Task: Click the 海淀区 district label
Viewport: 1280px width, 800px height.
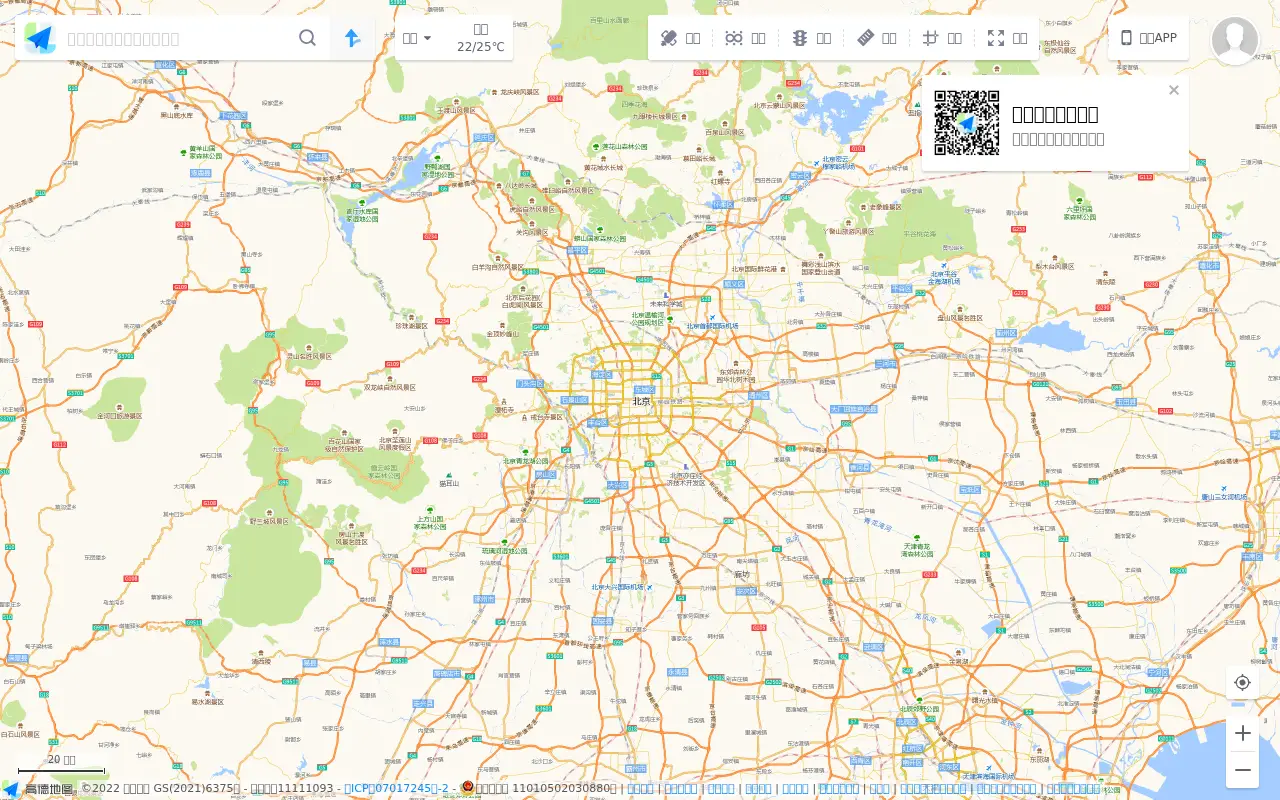Action: coord(601,375)
